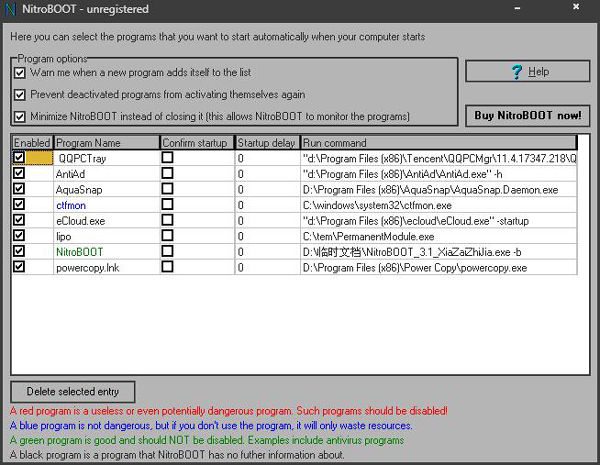Toggle Prevent deactivated programs from activating again

20,95
